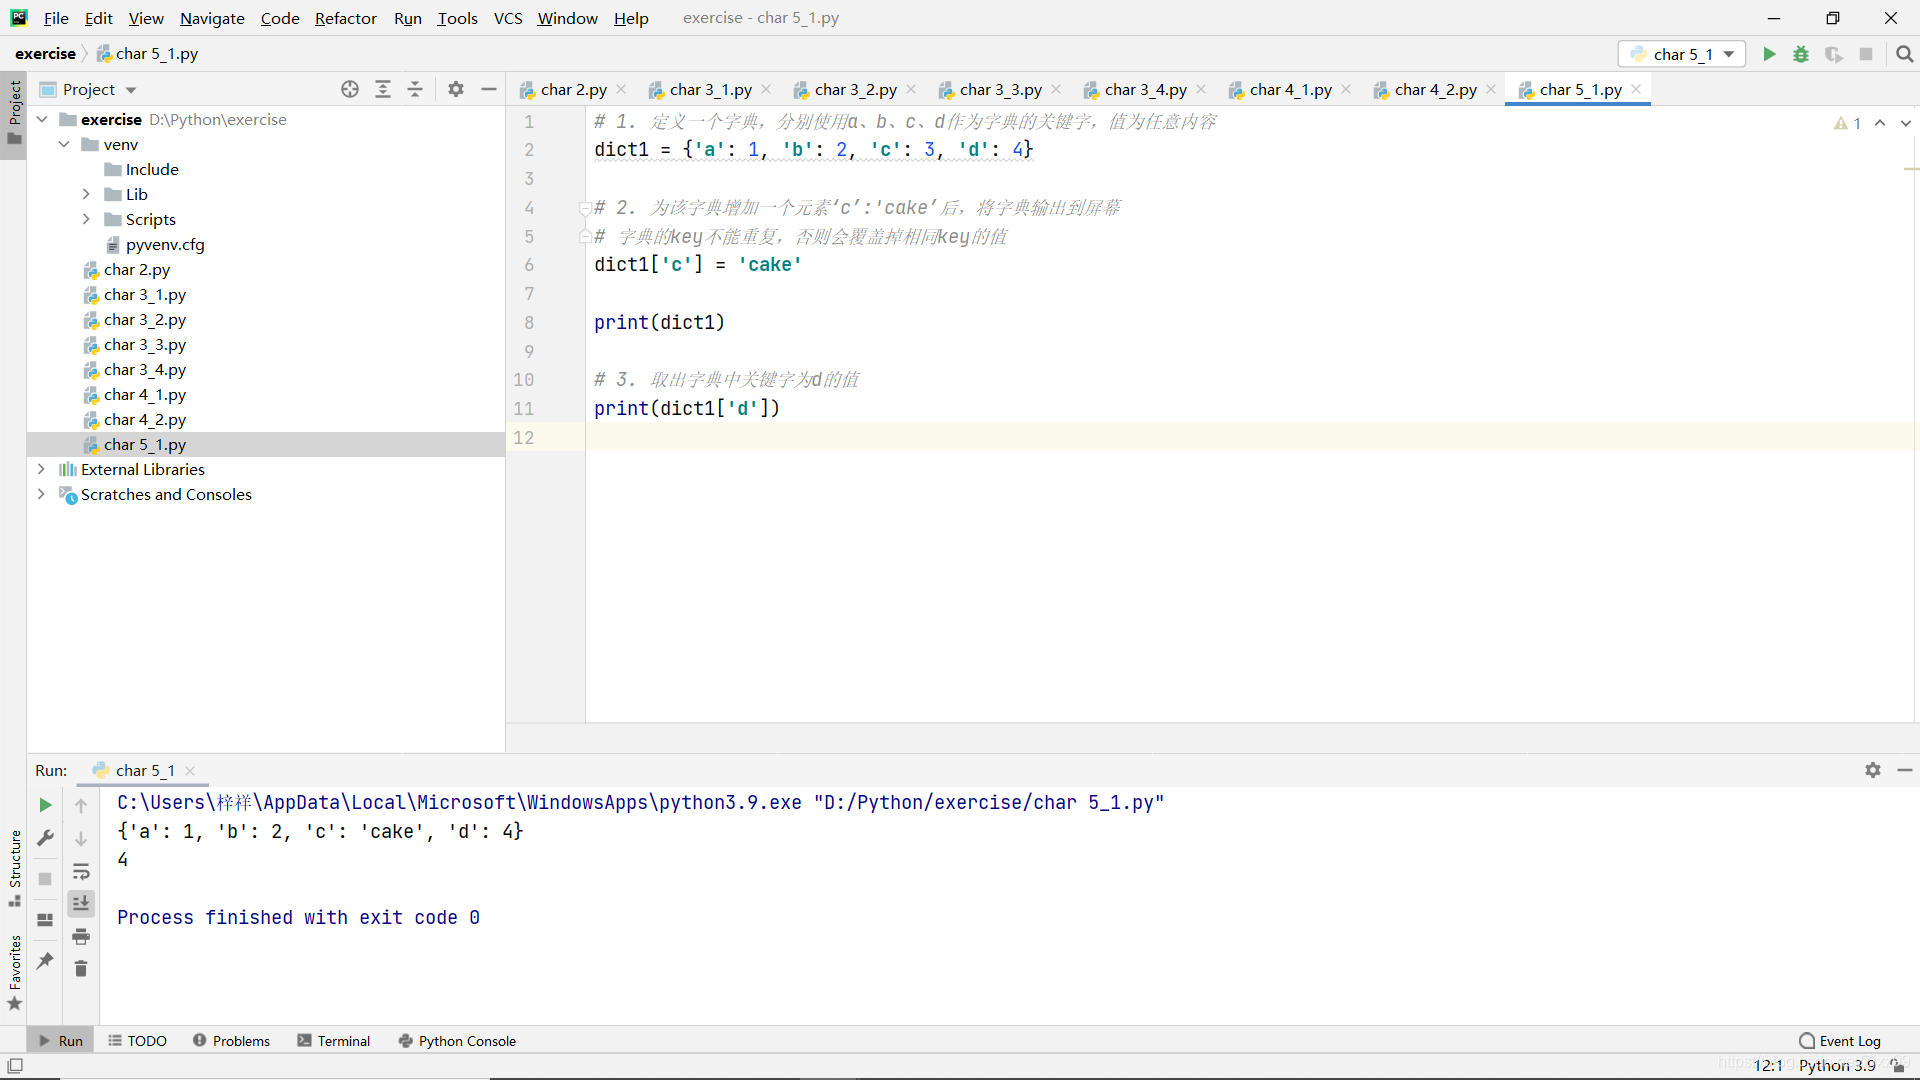Run with coverage from the top toolbar
Screen dimensions: 1920x1080
pyautogui.click(x=1833, y=54)
